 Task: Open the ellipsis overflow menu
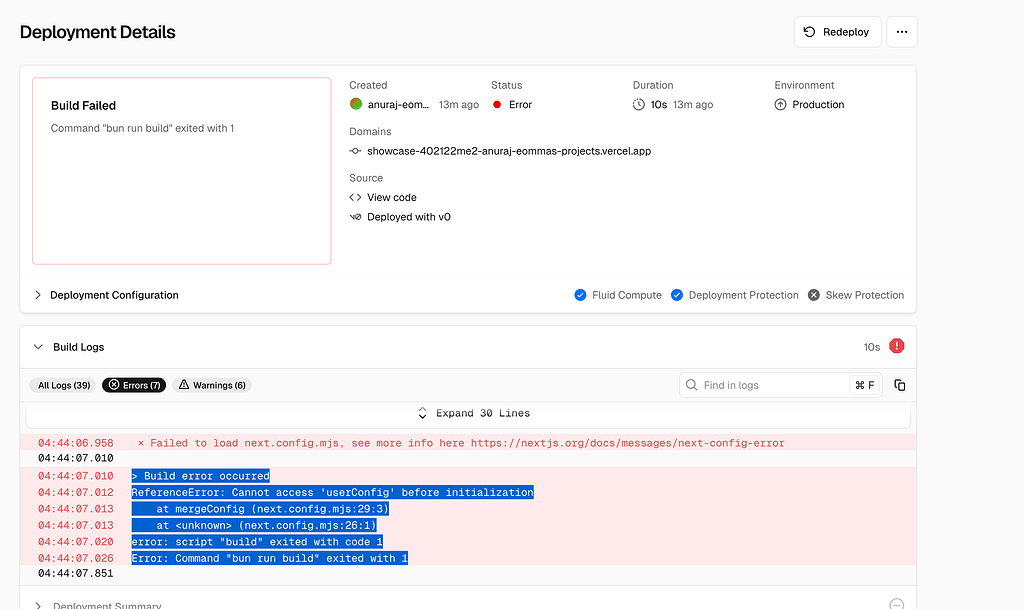901,31
